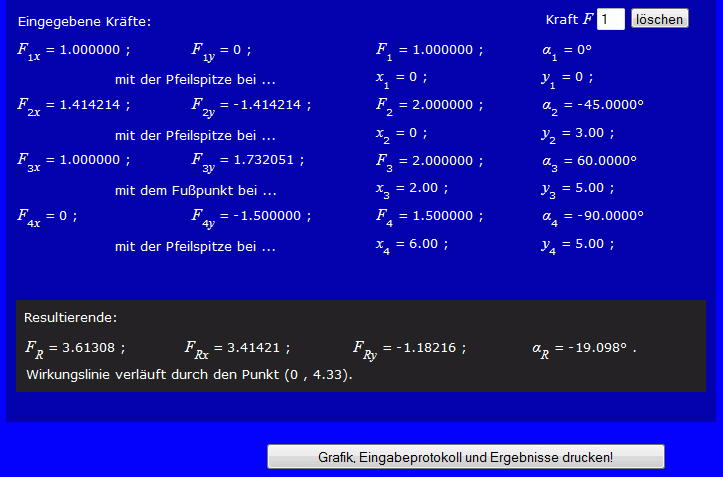
Task: Click the F4y = -1.500000 value
Action: click(x=250, y=215)
